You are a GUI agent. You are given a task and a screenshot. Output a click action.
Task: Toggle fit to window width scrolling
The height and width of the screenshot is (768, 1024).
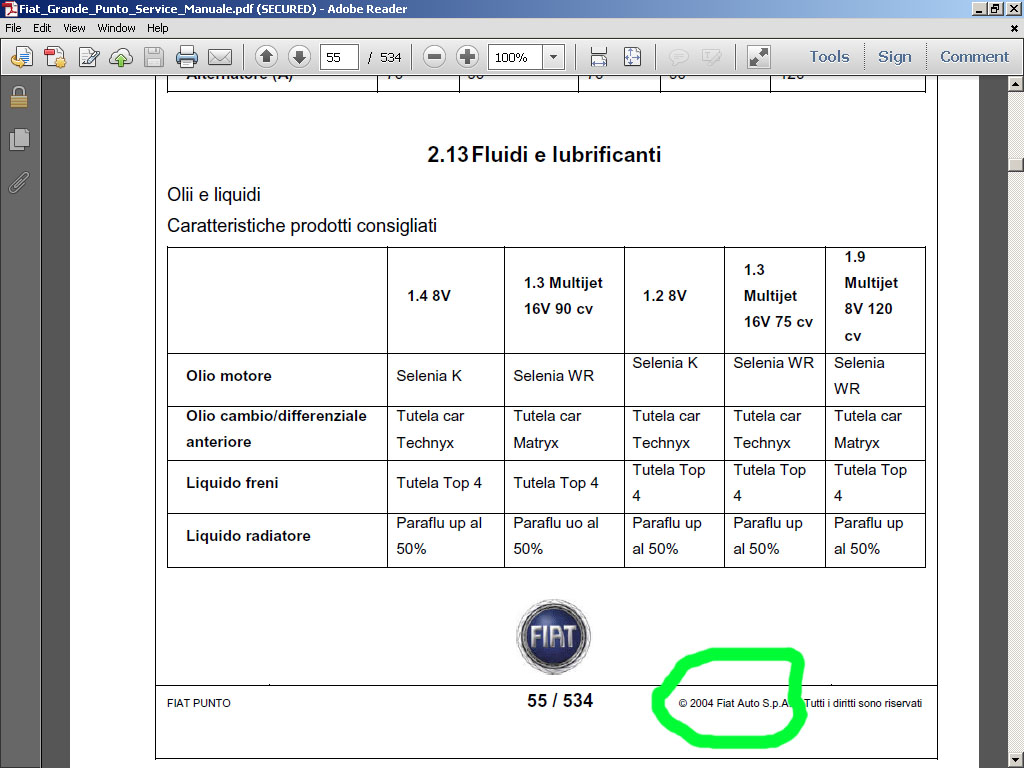coord(599,57)
